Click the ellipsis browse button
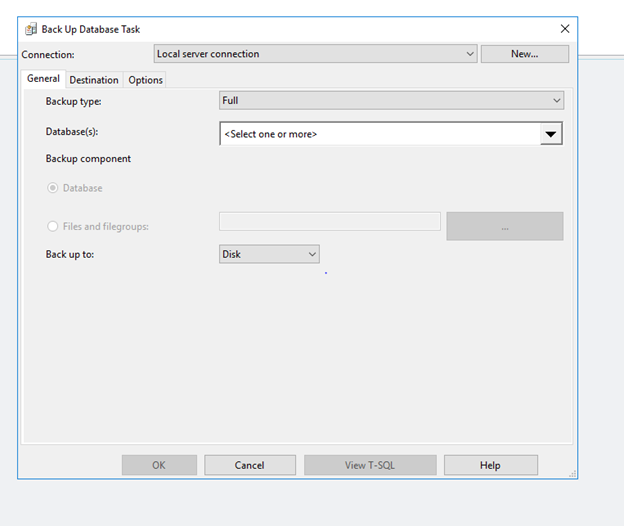 [505, 226]
